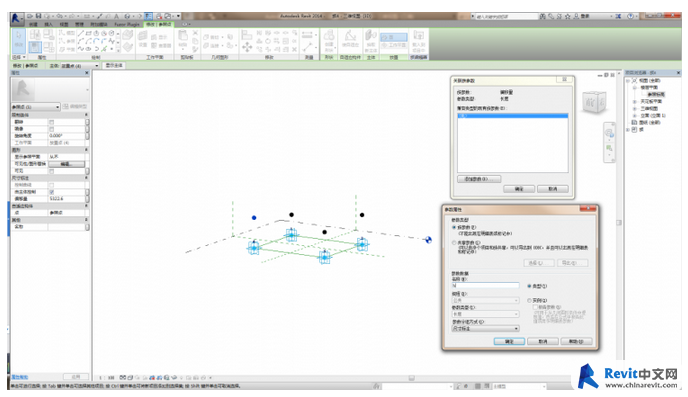The image size is (688, 397).
Task: Open the 参数类型 dropdown in Parameter Properties
Action: pyautogui.click(x=485, y=315)
